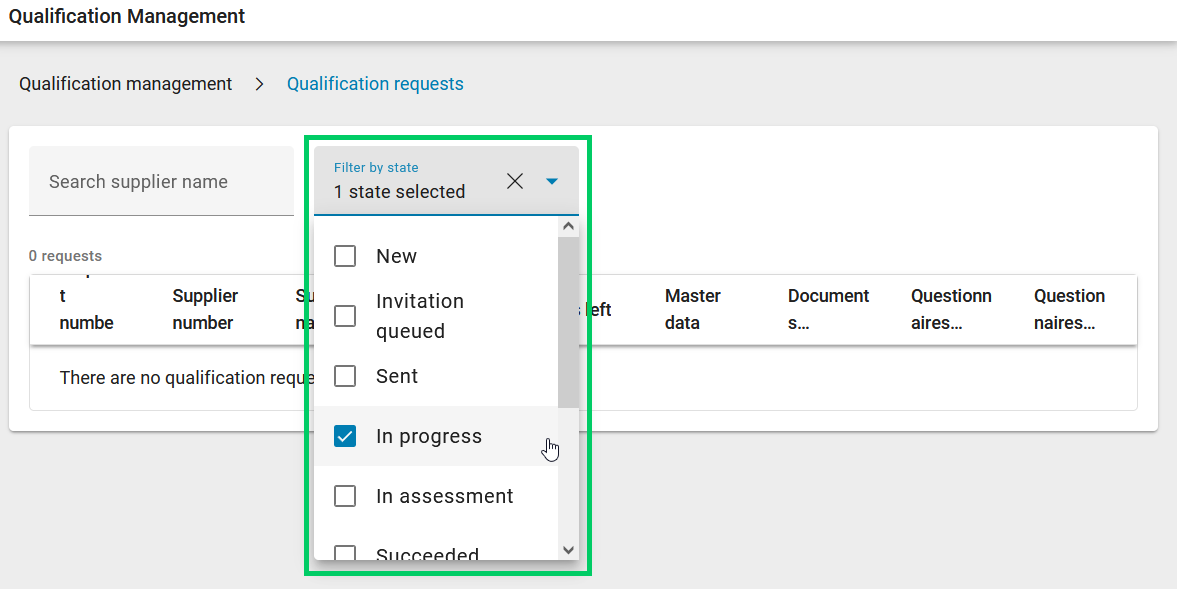This screenshot has height=589, width=1177.
Task: Click the dropdown list scroll down arrow
Action: tap(568, 549)
